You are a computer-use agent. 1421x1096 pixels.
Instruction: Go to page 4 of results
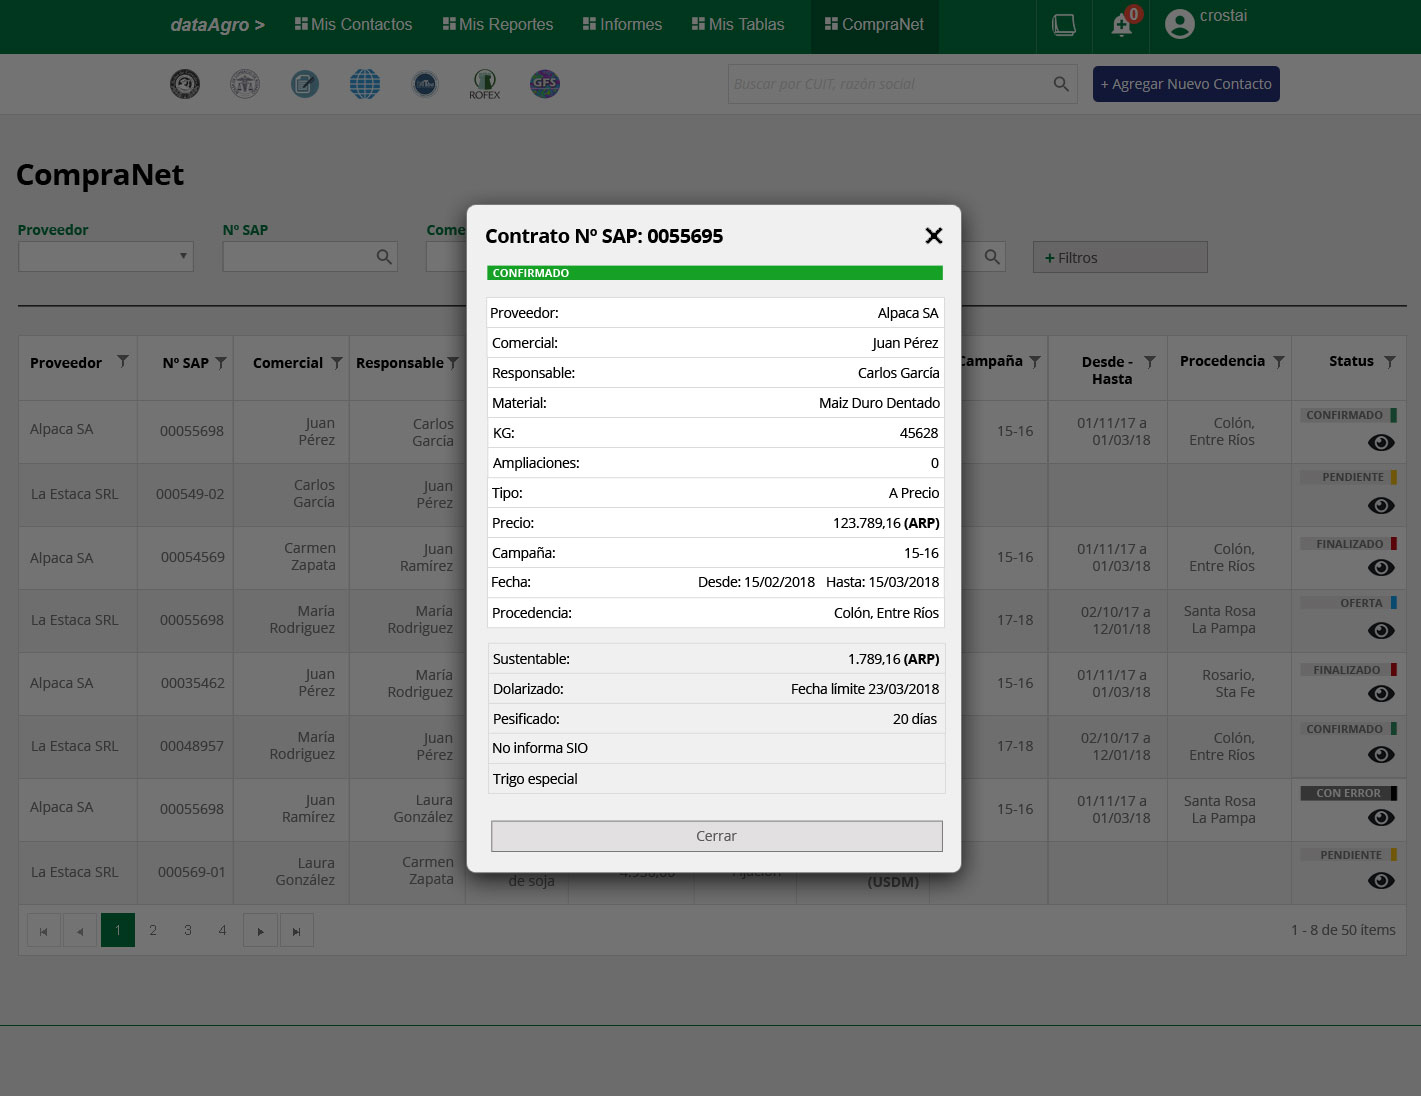pyautogui.click(x=222, y=930)
